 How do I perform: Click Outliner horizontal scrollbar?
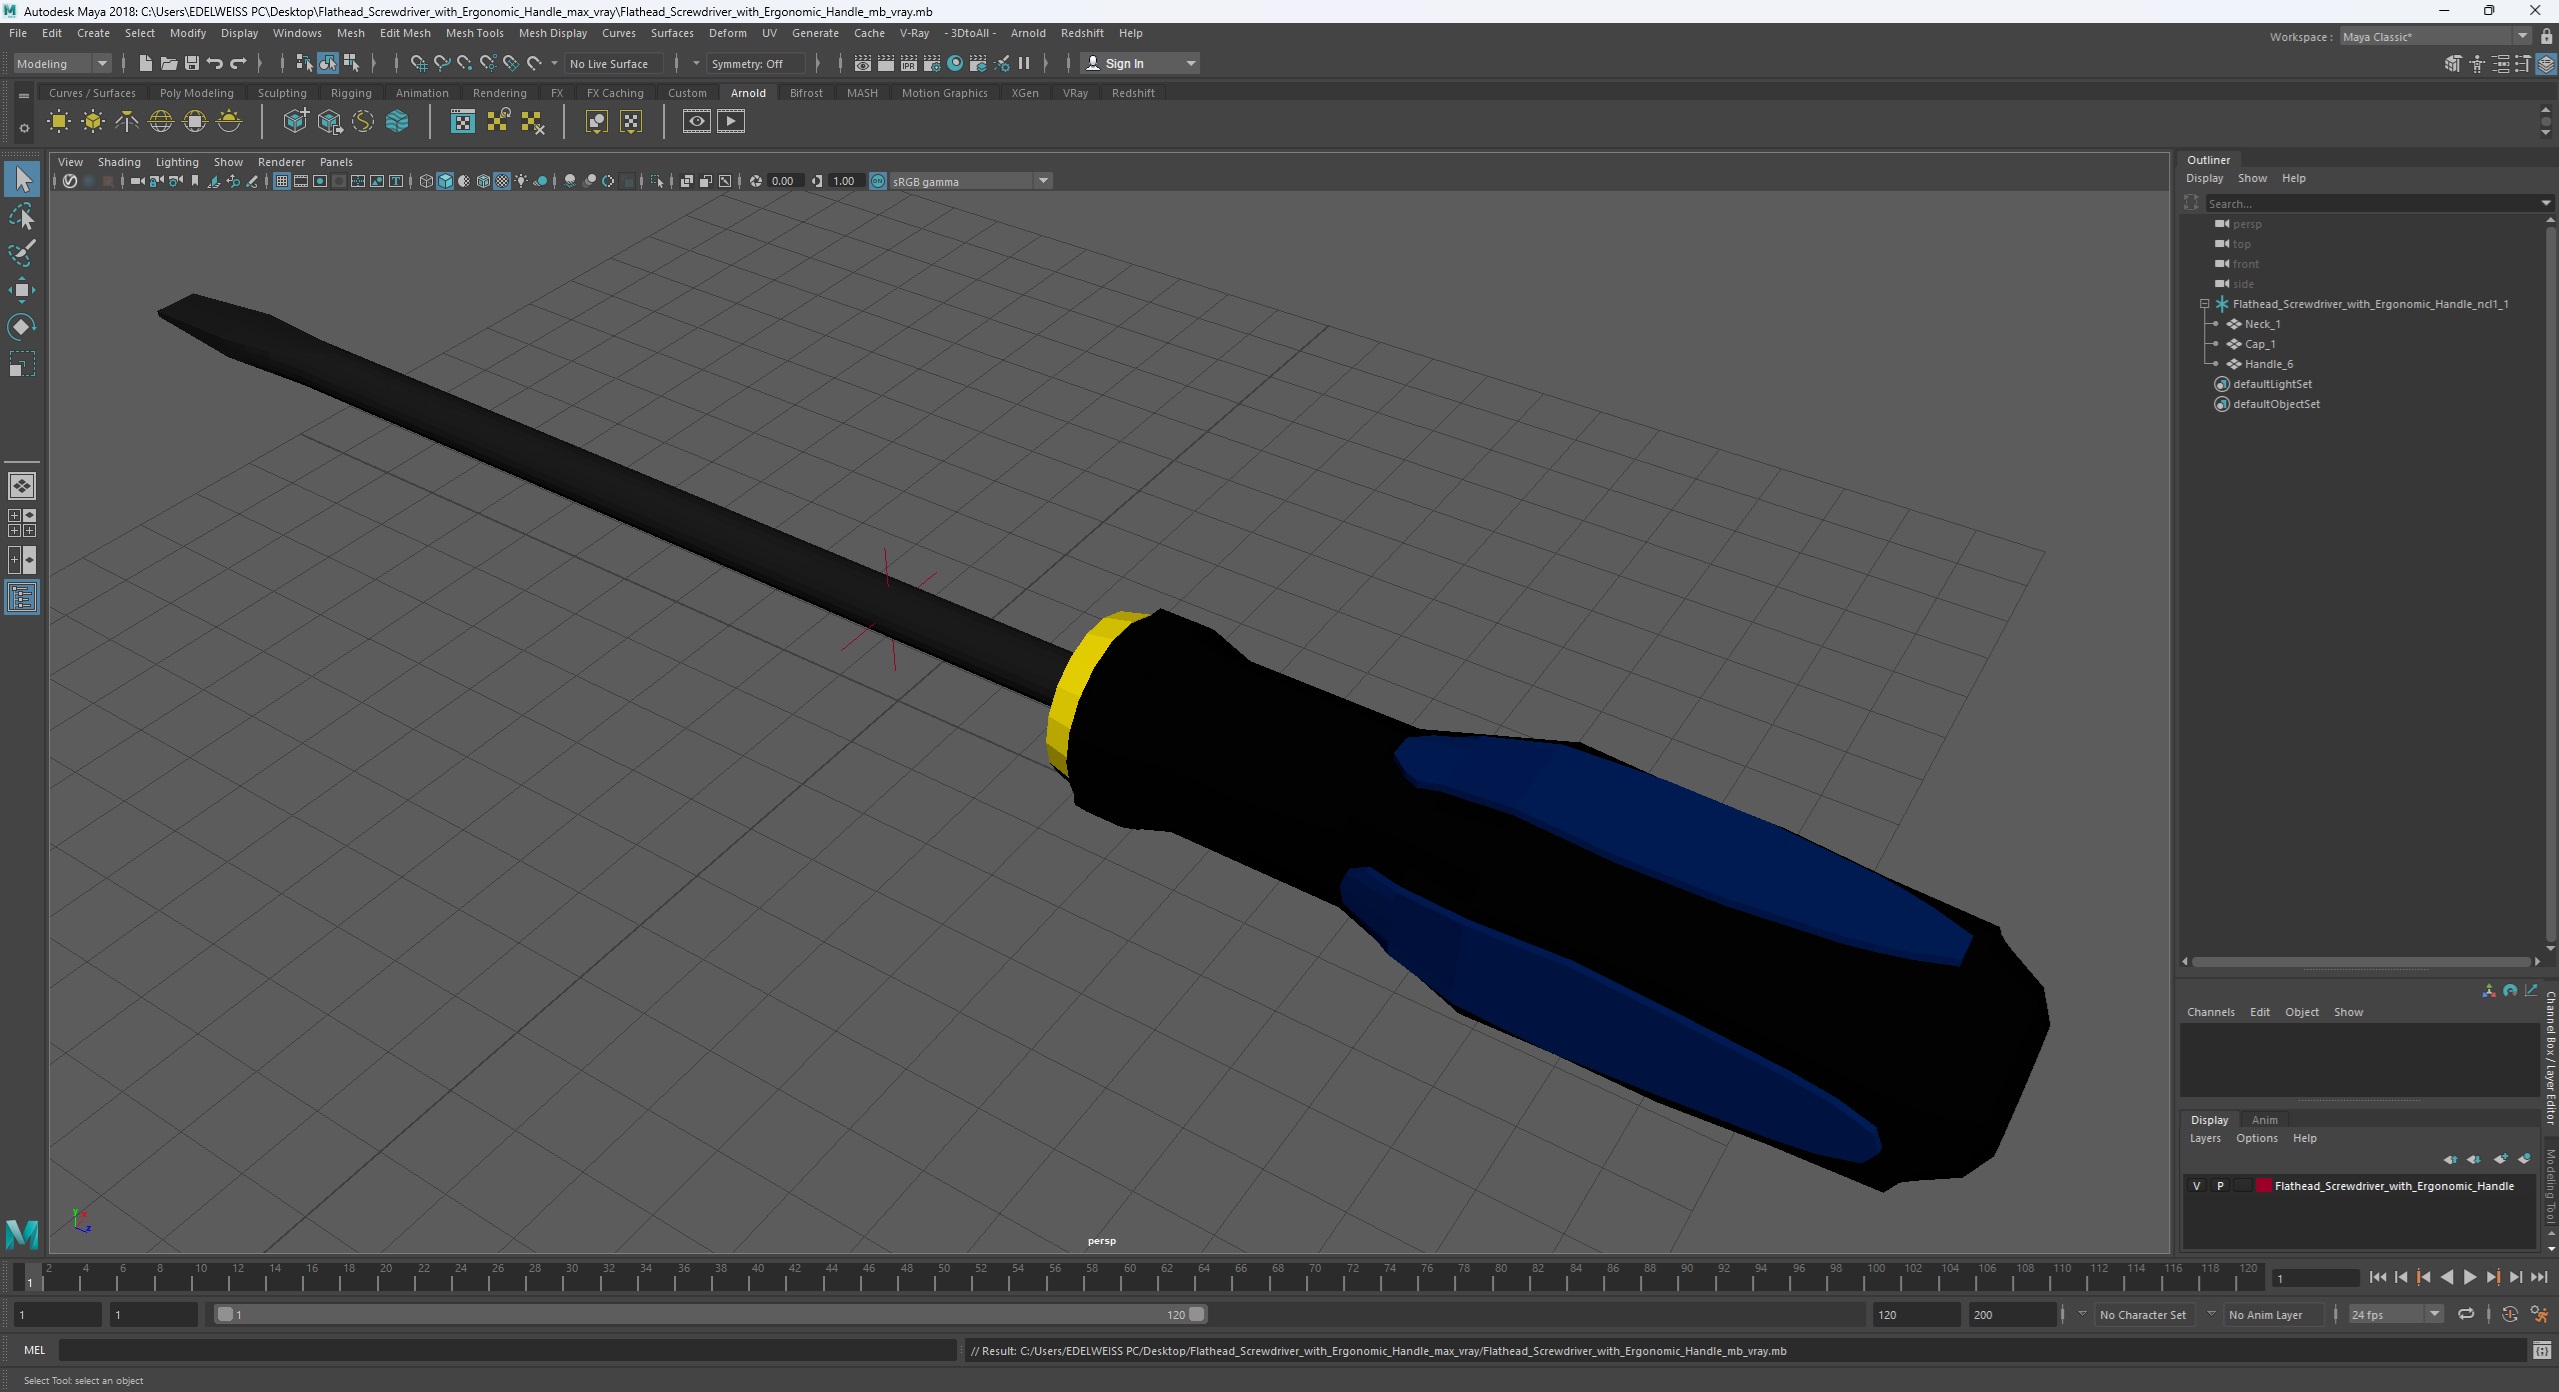pyautogui.click(x=2361, y=962)
